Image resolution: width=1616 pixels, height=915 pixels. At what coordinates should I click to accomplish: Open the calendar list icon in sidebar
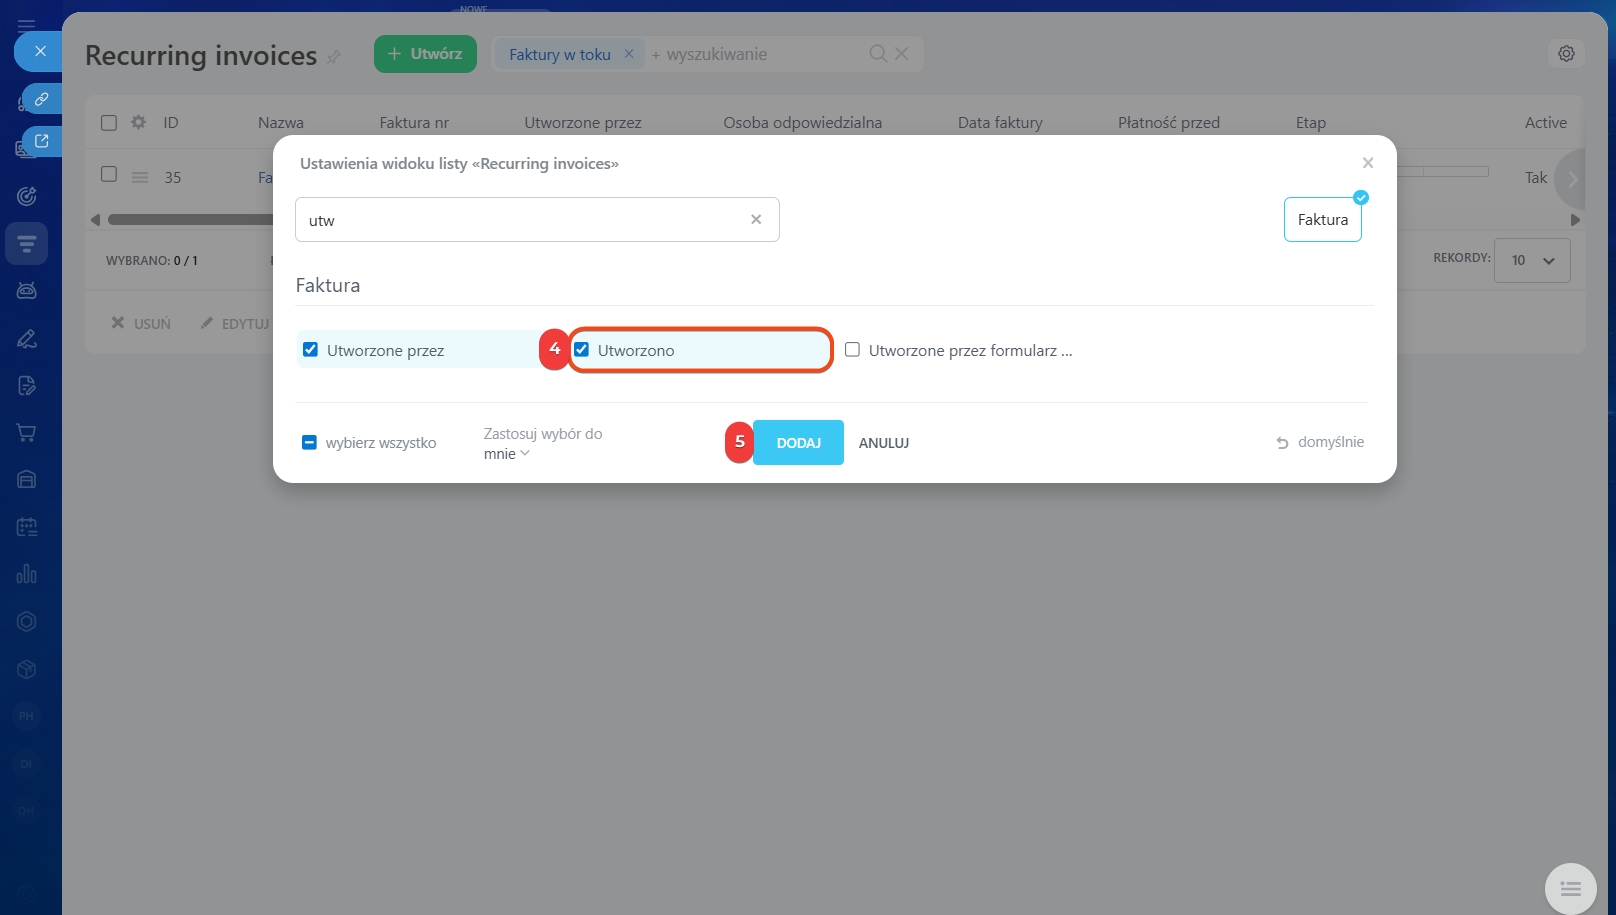pos(27,527)
